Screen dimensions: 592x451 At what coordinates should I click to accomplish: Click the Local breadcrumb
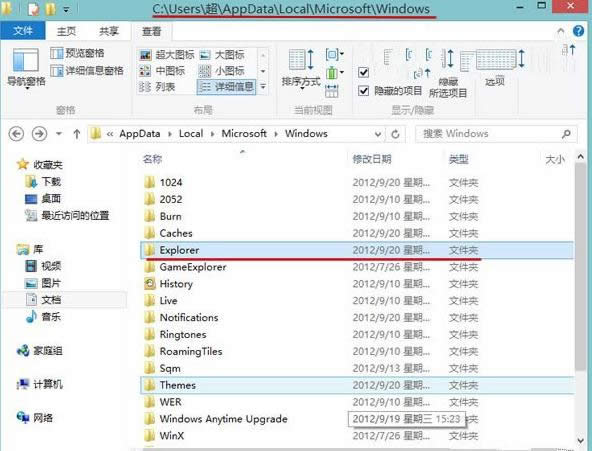click(x=191, y=134)
